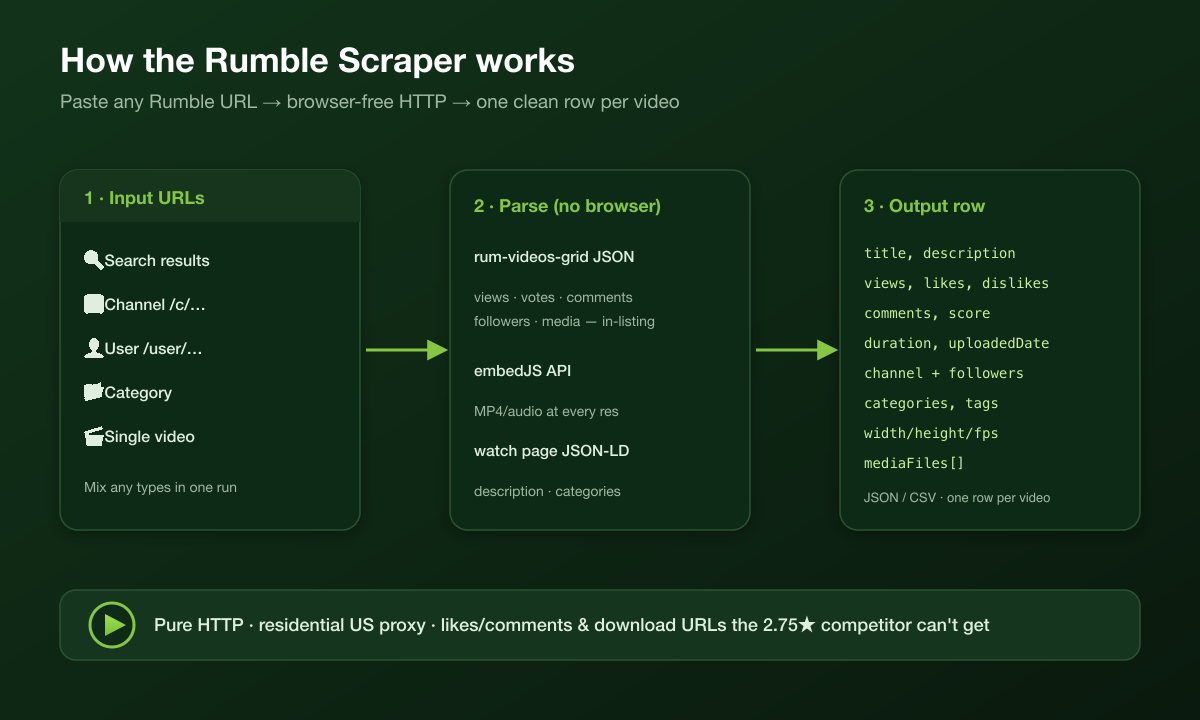Click the "1 · Input URLs" card header
Screen dimensions: 1200x720
pyautogui.click(x=210, y=197)
